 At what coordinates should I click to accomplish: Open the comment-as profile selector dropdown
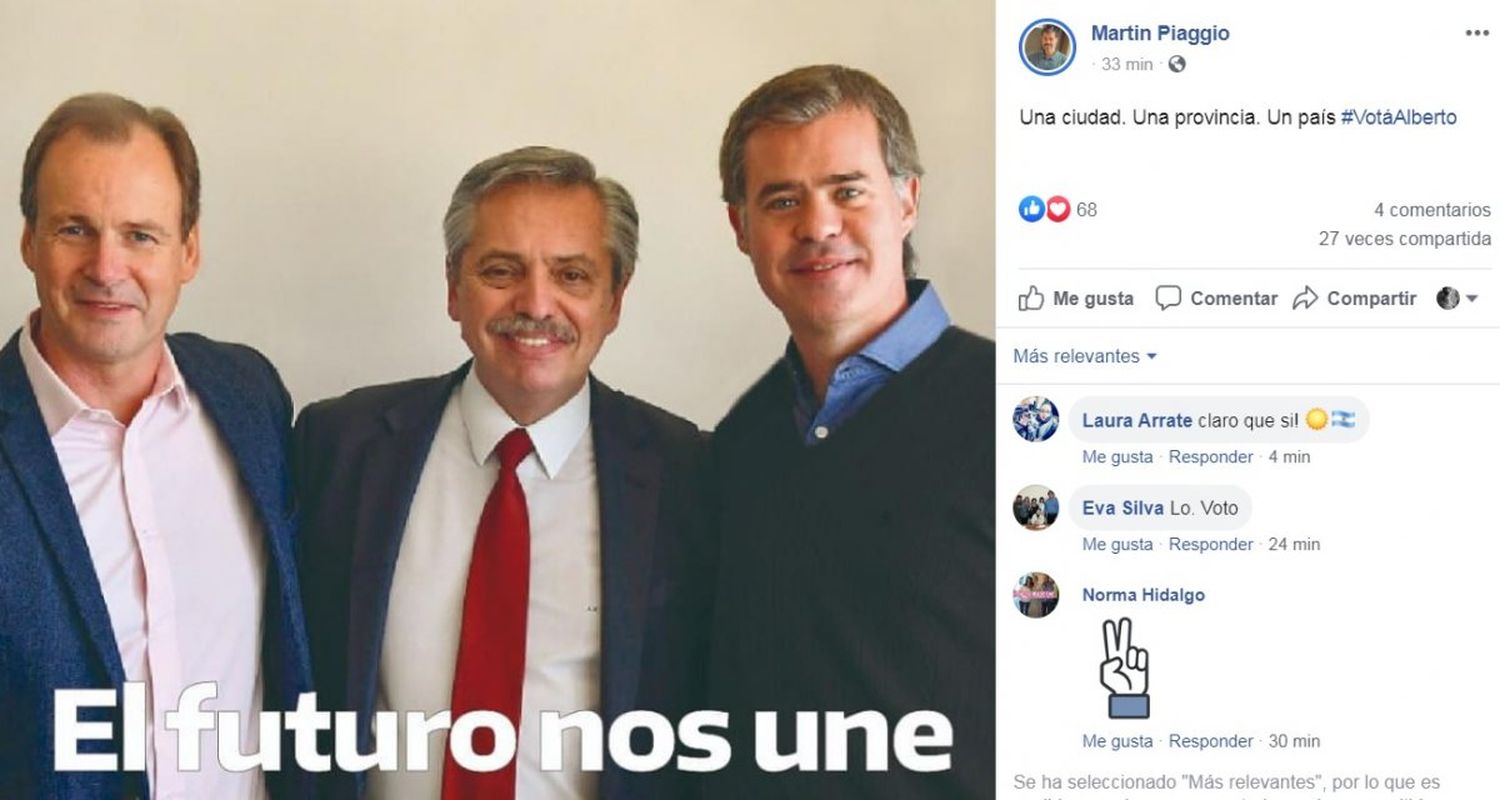click(x=1457, y=298)
